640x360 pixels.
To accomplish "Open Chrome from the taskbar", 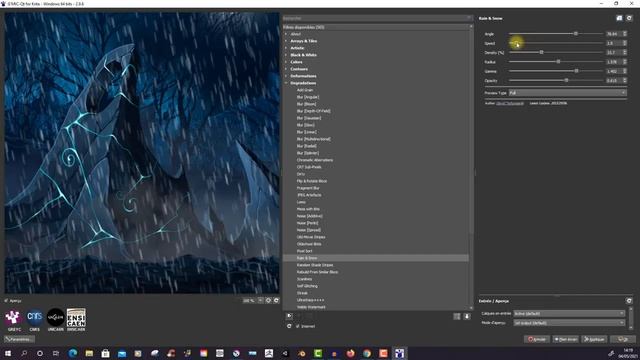I will coord(367,353).
